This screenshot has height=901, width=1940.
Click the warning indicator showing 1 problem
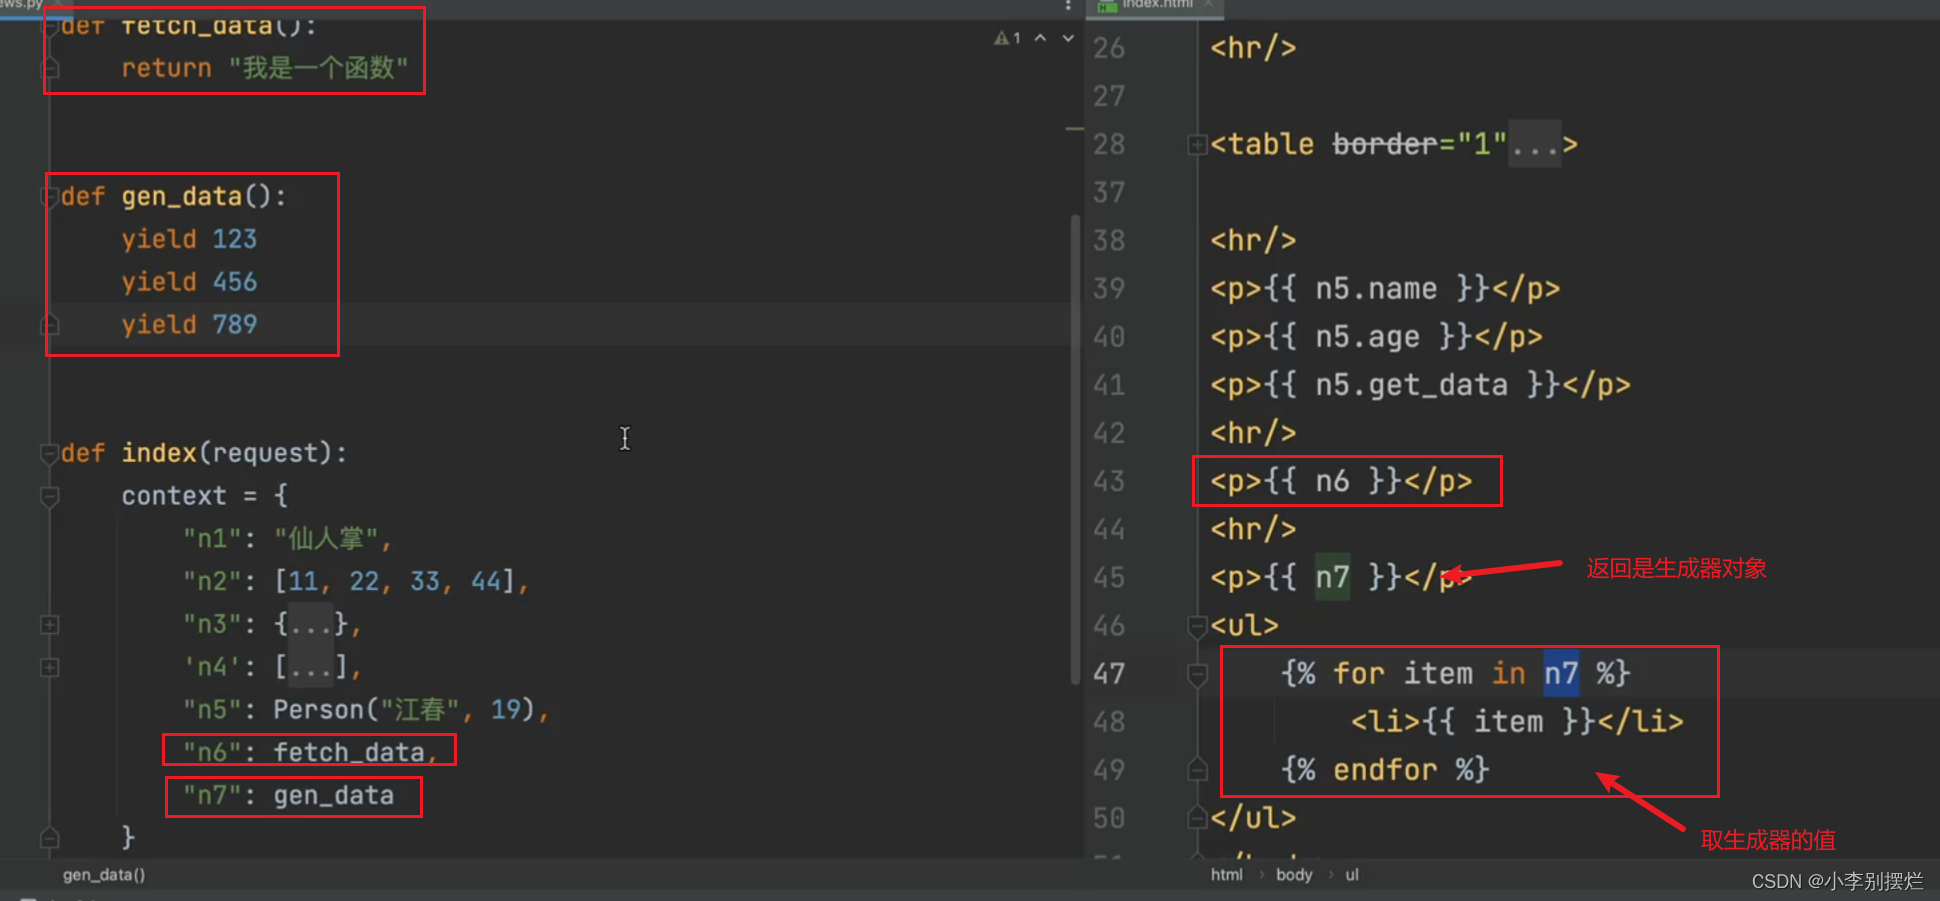tap(1007, 38)
